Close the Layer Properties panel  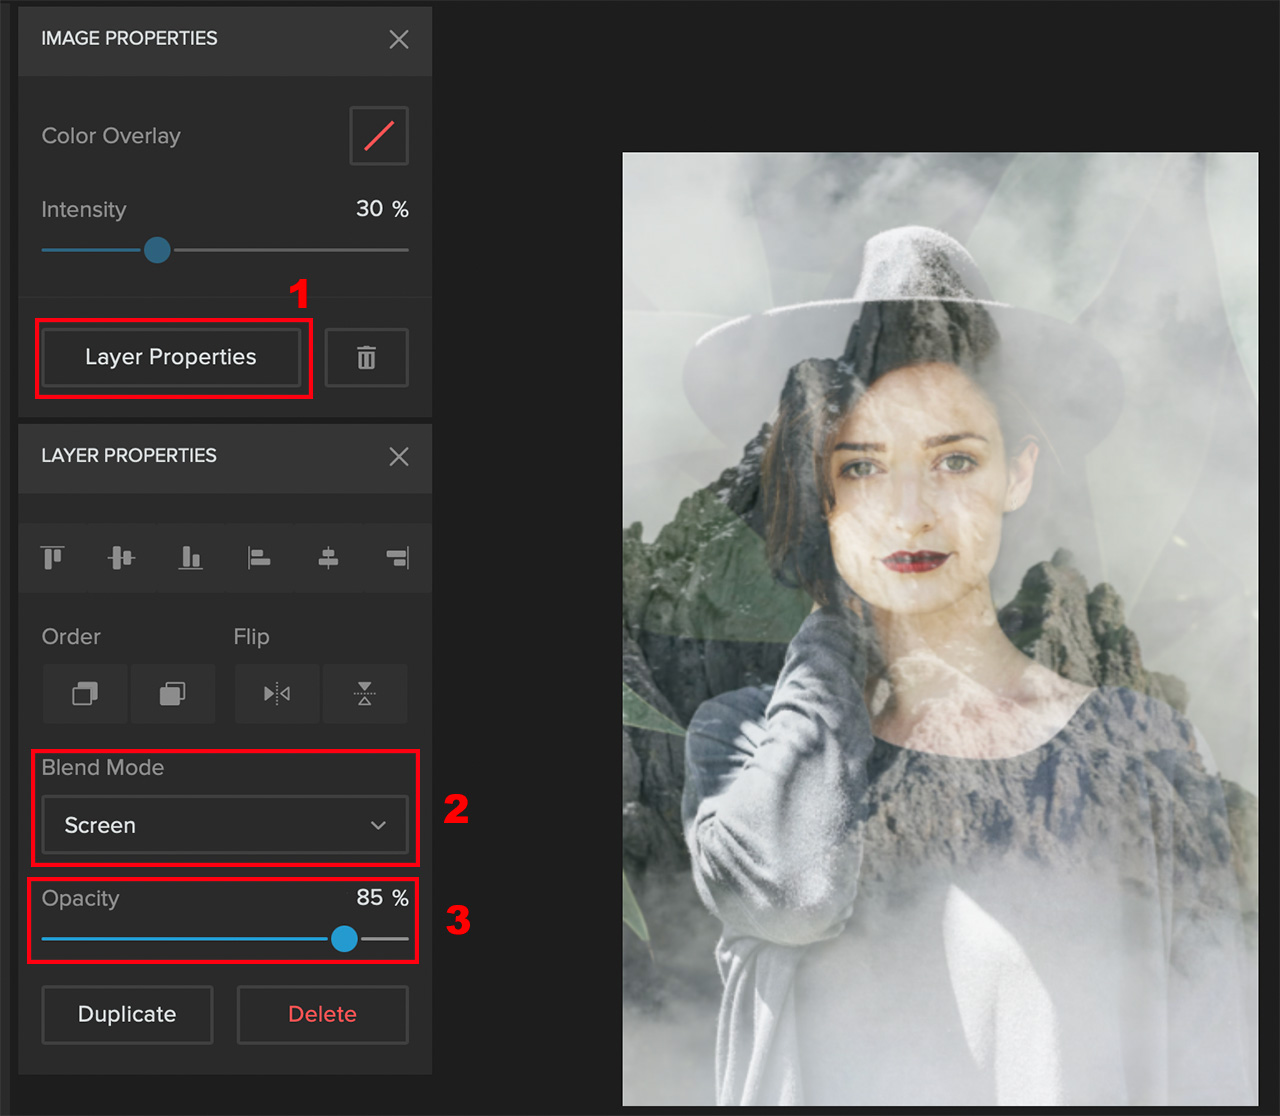pos(399,457)
